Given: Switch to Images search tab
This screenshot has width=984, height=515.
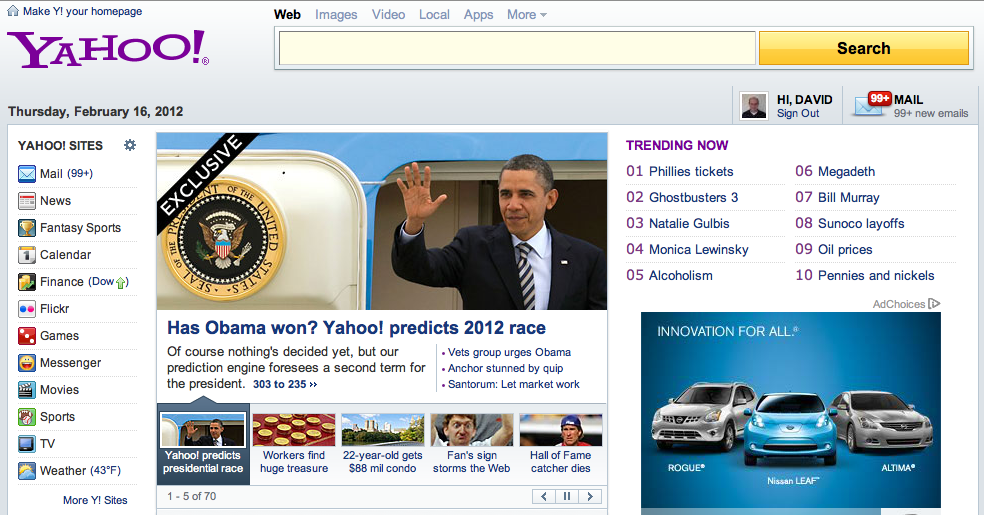Looking at the screenshot, I should (336, 14).
